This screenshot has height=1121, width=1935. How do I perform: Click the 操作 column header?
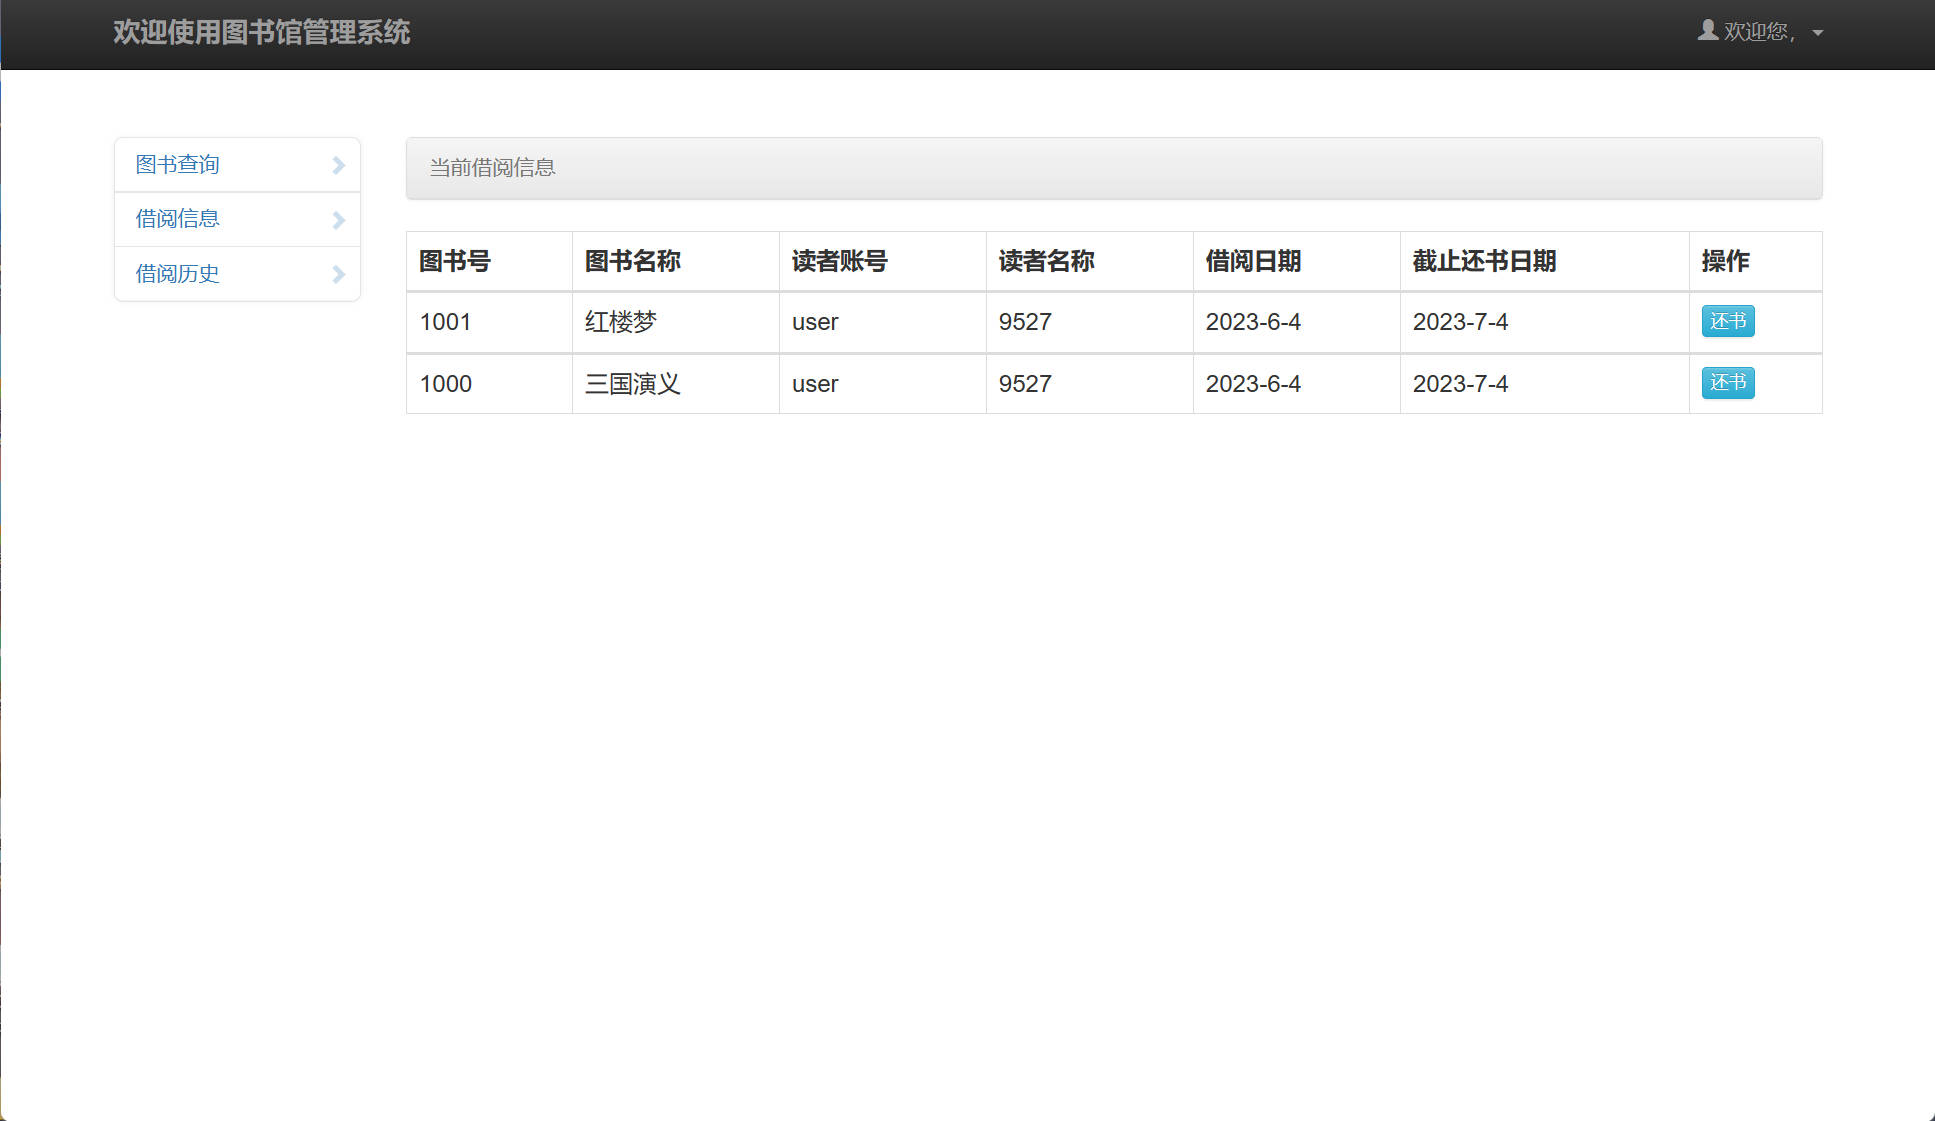1725,262
